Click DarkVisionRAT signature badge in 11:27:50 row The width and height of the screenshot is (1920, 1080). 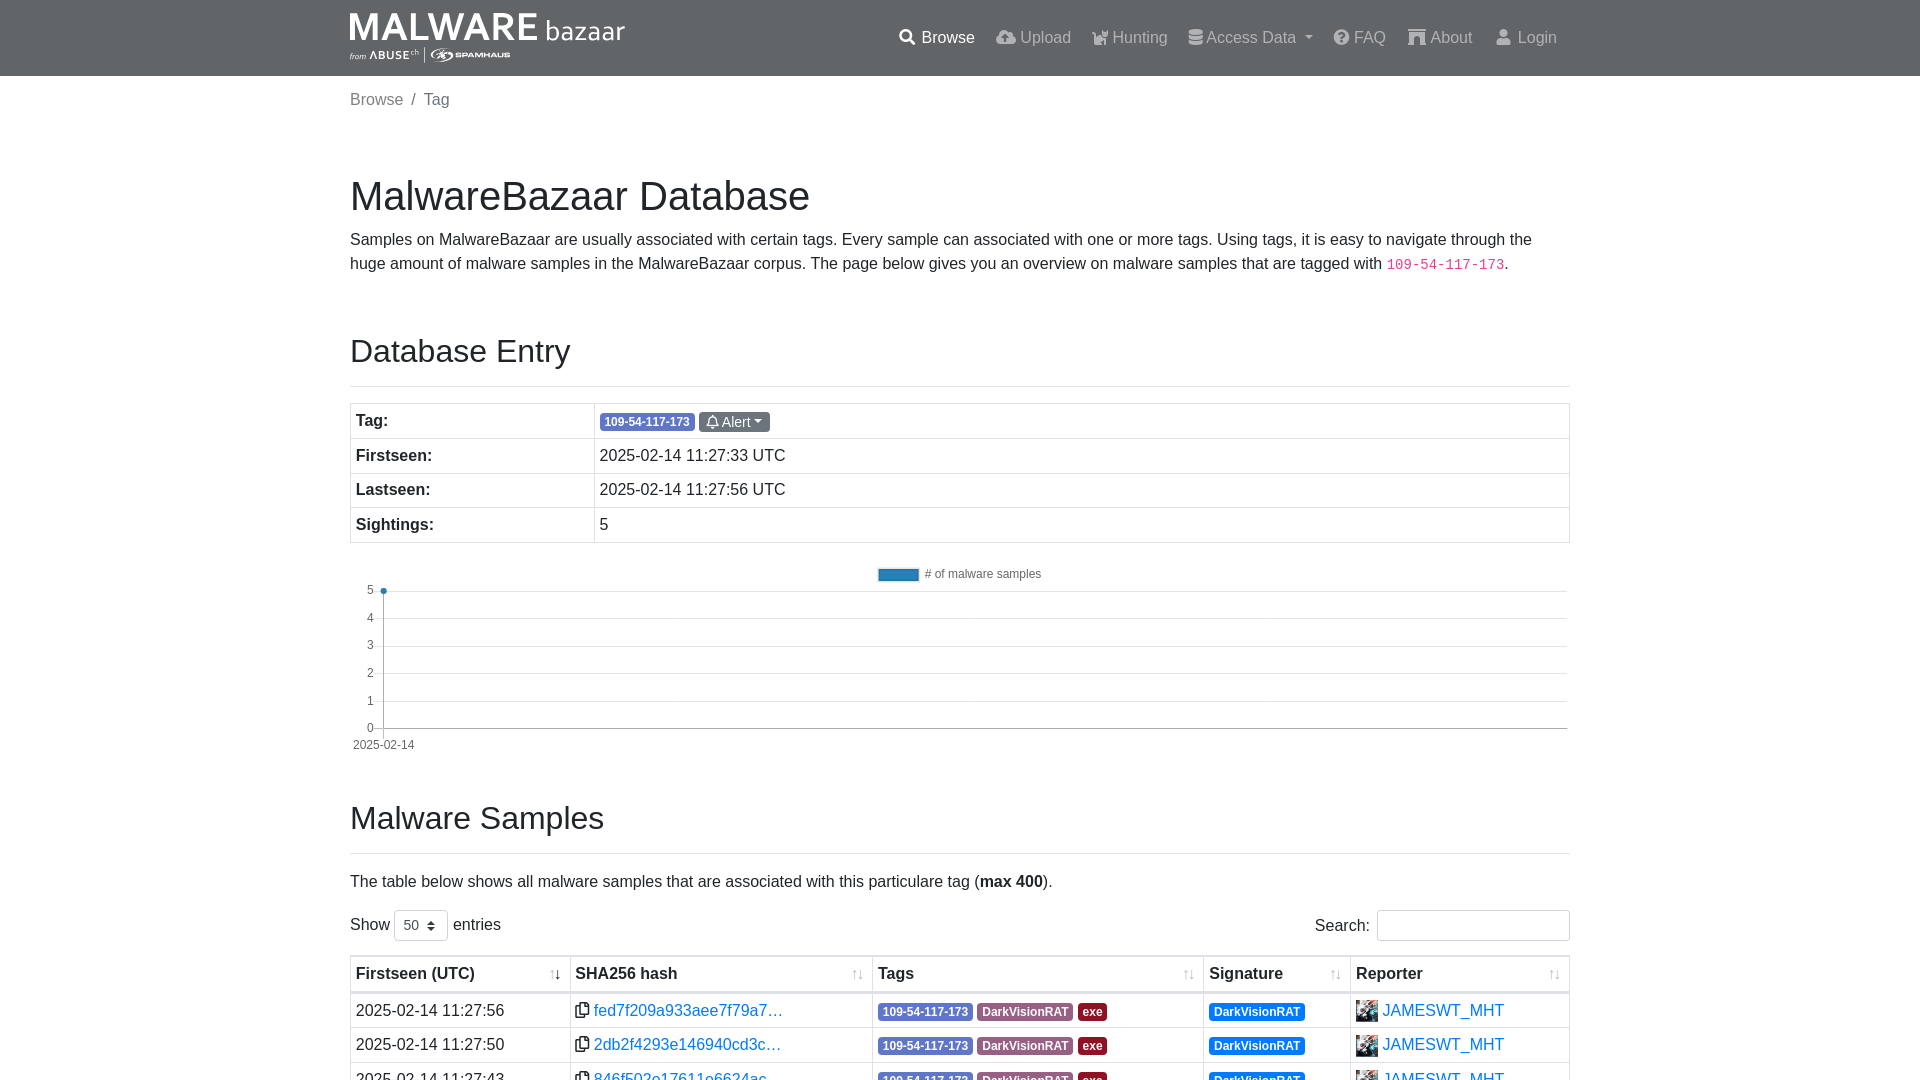1257,1046
